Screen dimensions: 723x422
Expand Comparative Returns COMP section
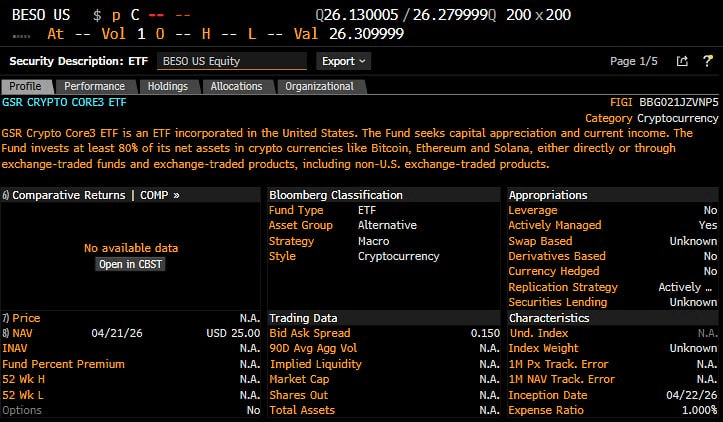[95, 195]
